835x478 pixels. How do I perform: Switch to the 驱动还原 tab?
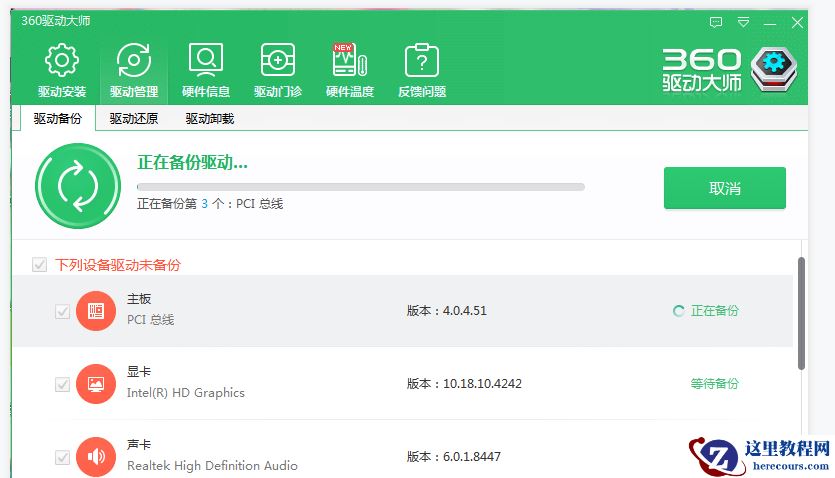(x=134, y=118)
